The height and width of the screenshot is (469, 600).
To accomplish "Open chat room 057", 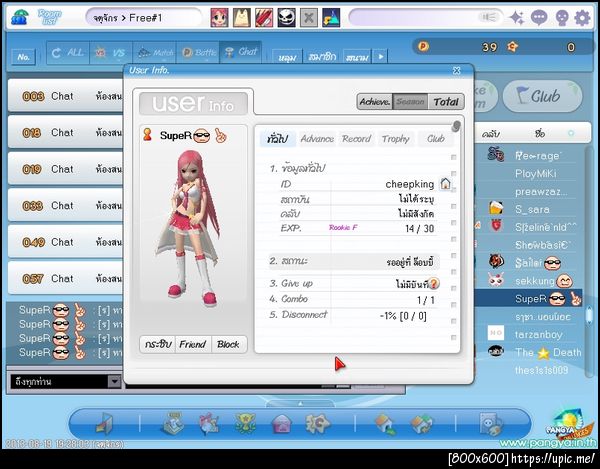I will 65,278.
